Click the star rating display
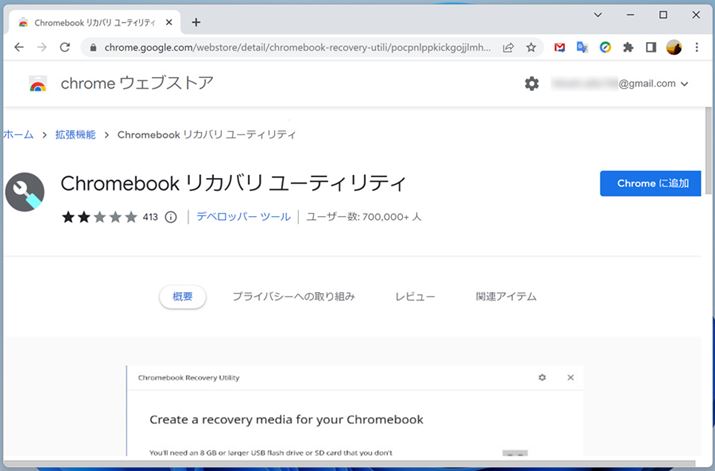The image size is (715, 471). (99, 217)
